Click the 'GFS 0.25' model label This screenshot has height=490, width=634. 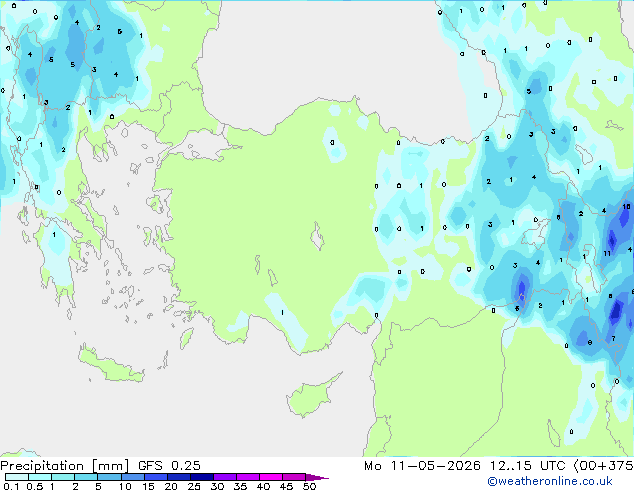pos(169,466)
